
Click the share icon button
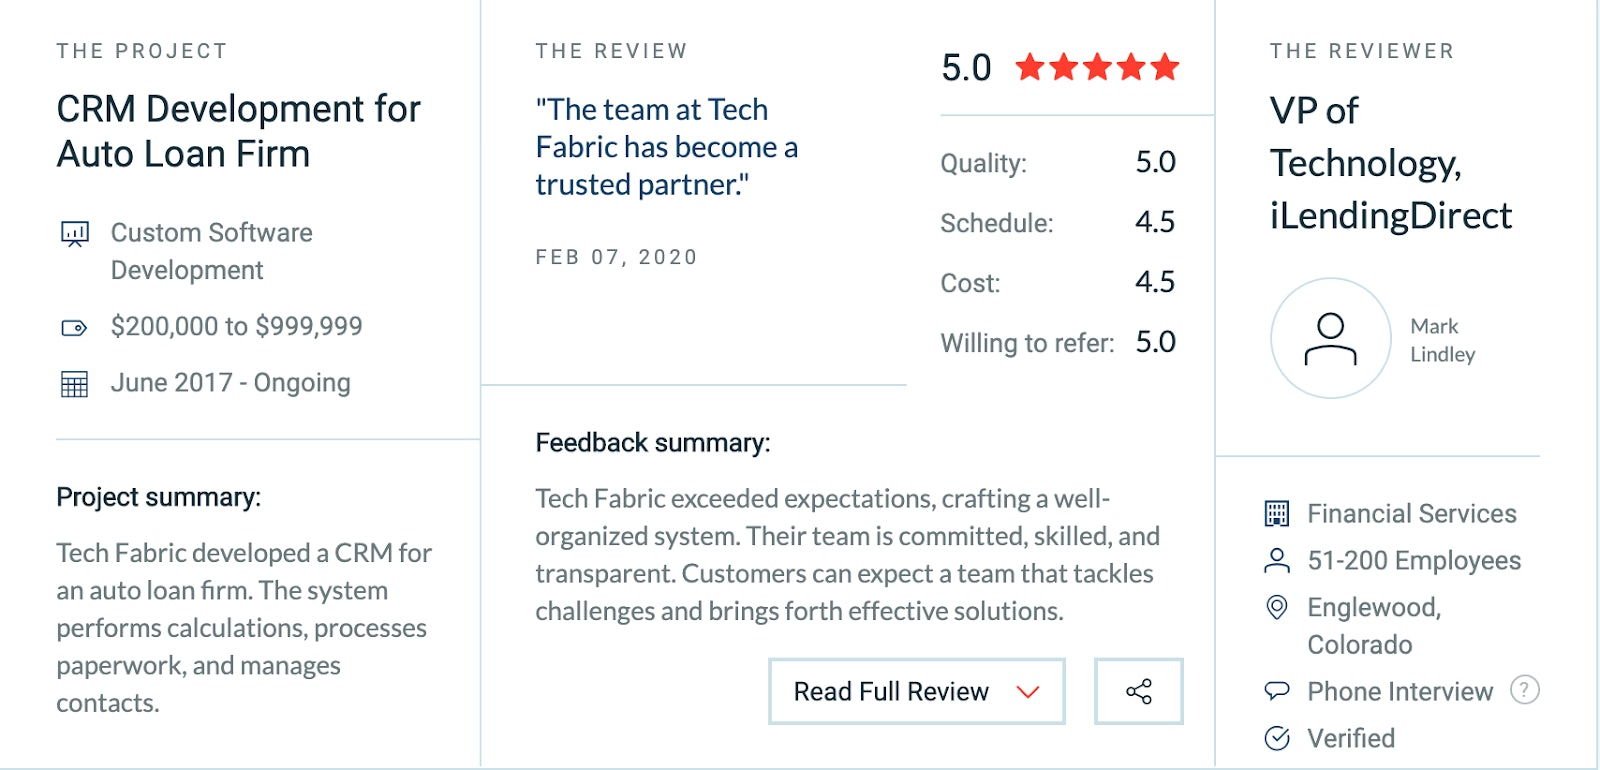click(1139, 691)
